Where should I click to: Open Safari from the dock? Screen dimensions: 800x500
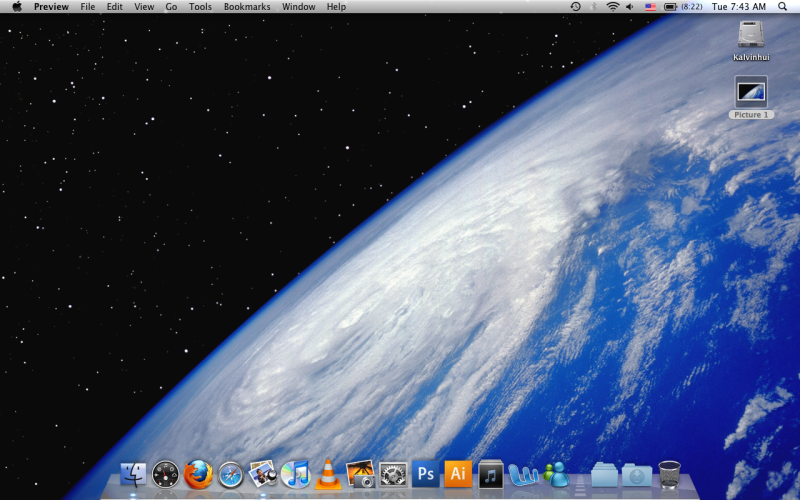pos(231,473)
